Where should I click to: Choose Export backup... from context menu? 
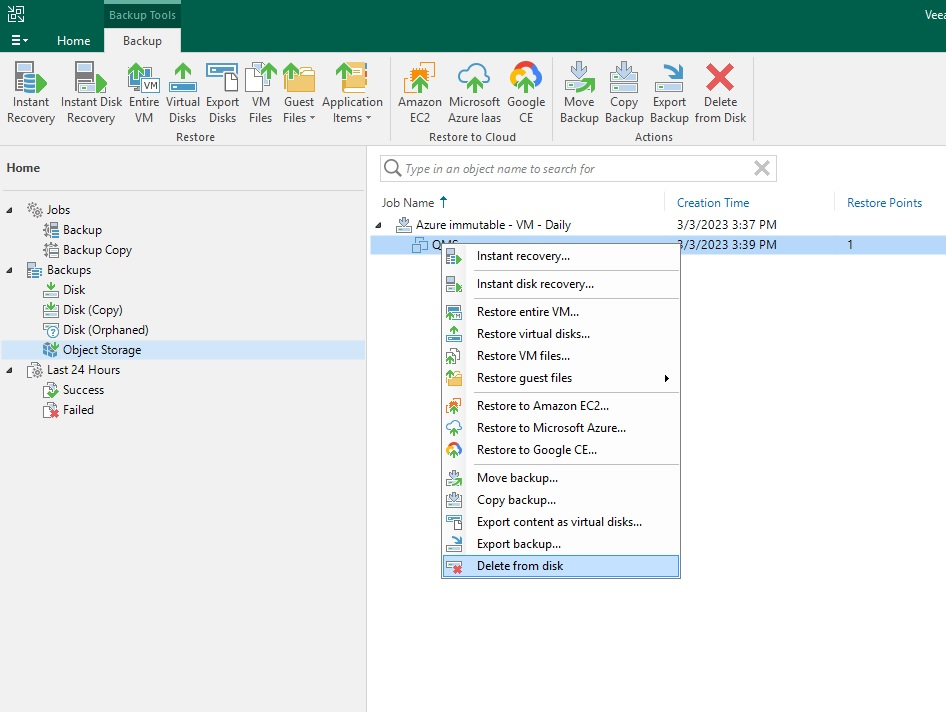pos(561,544)
